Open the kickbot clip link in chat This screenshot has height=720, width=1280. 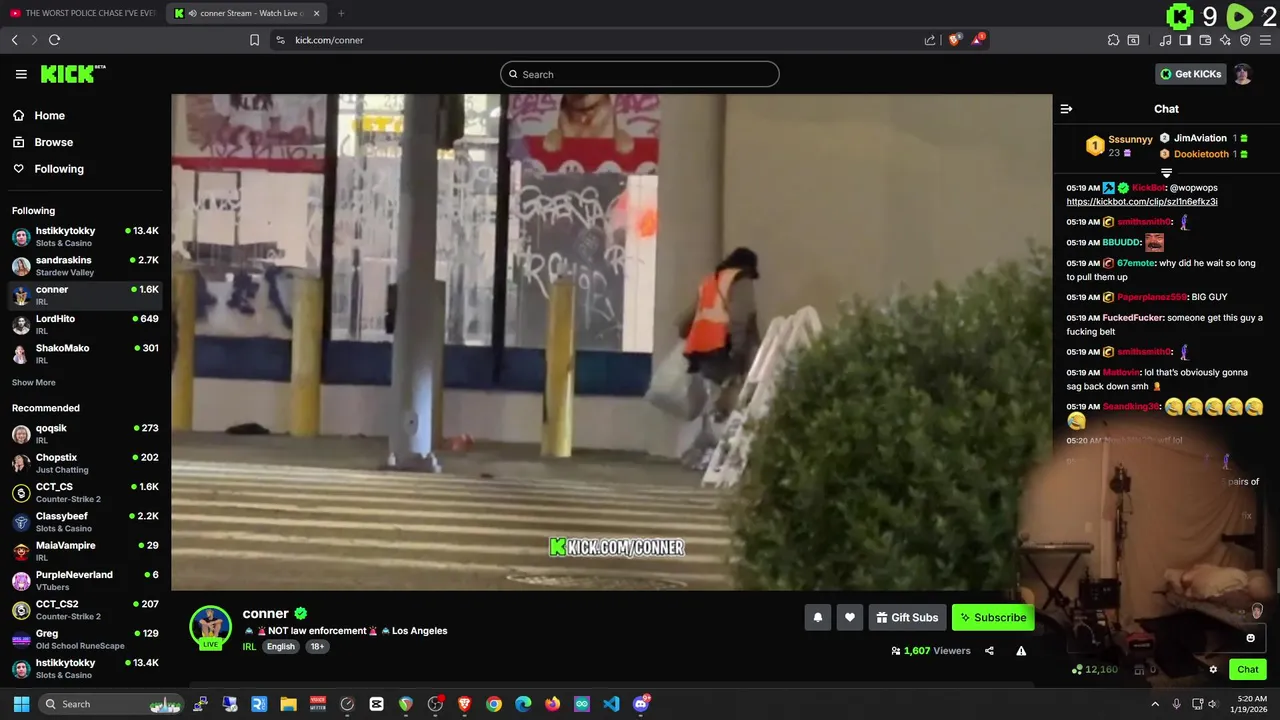coord(1142,202)
